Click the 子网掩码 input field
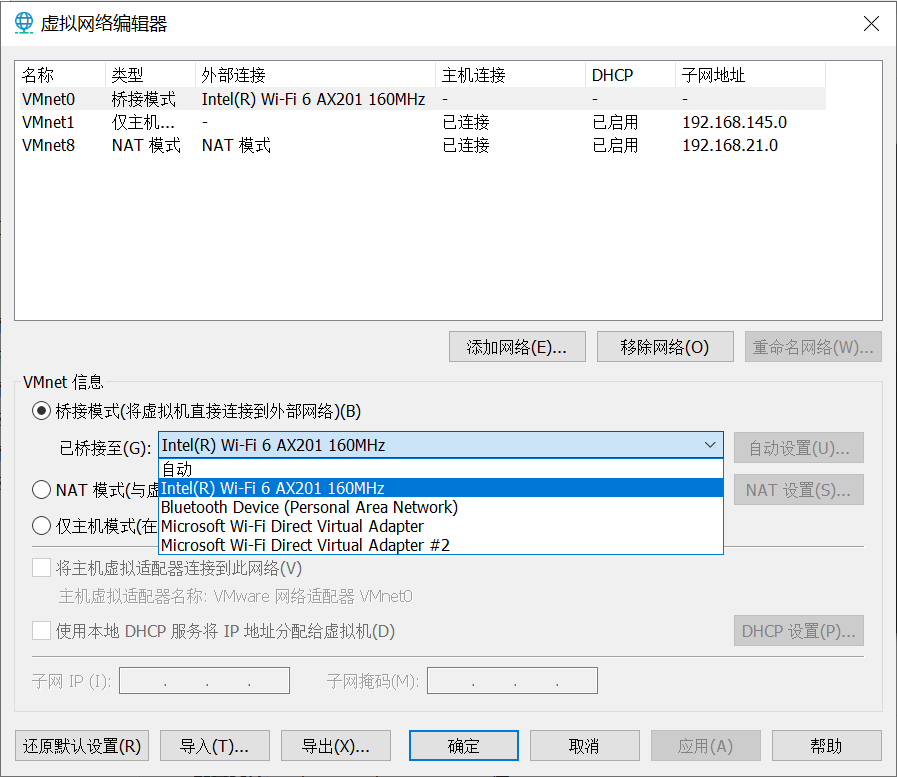Image resolution: width=897 pixels, height=777 pixels. click(x=513, y=680)
